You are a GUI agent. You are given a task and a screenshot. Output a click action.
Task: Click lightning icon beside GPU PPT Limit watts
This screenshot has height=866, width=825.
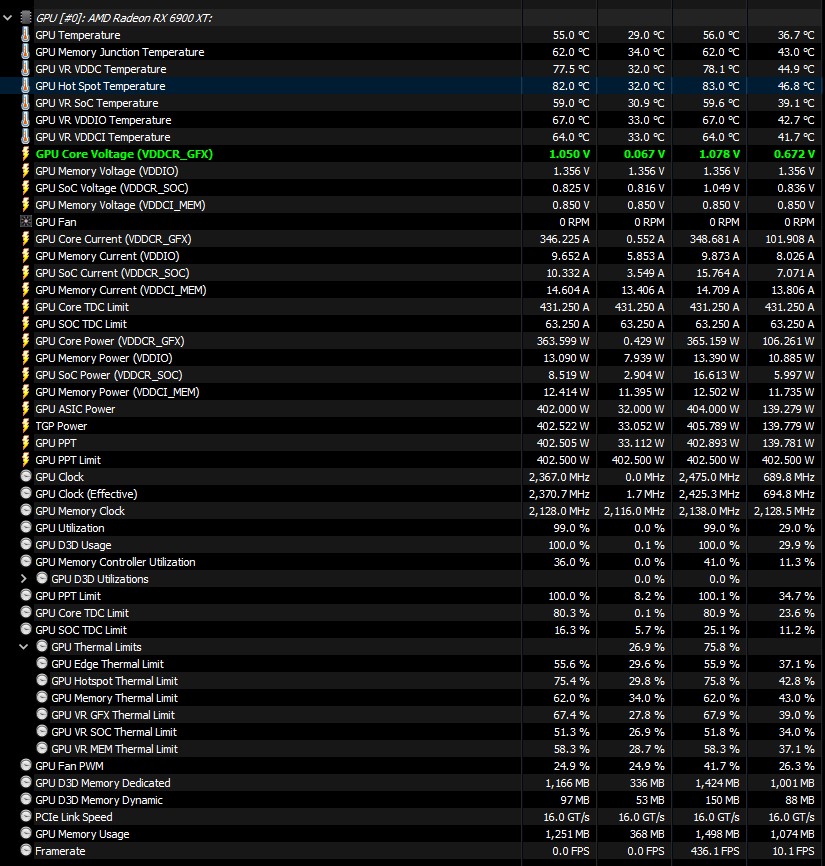pyautogui.click(x=25, y=460)
